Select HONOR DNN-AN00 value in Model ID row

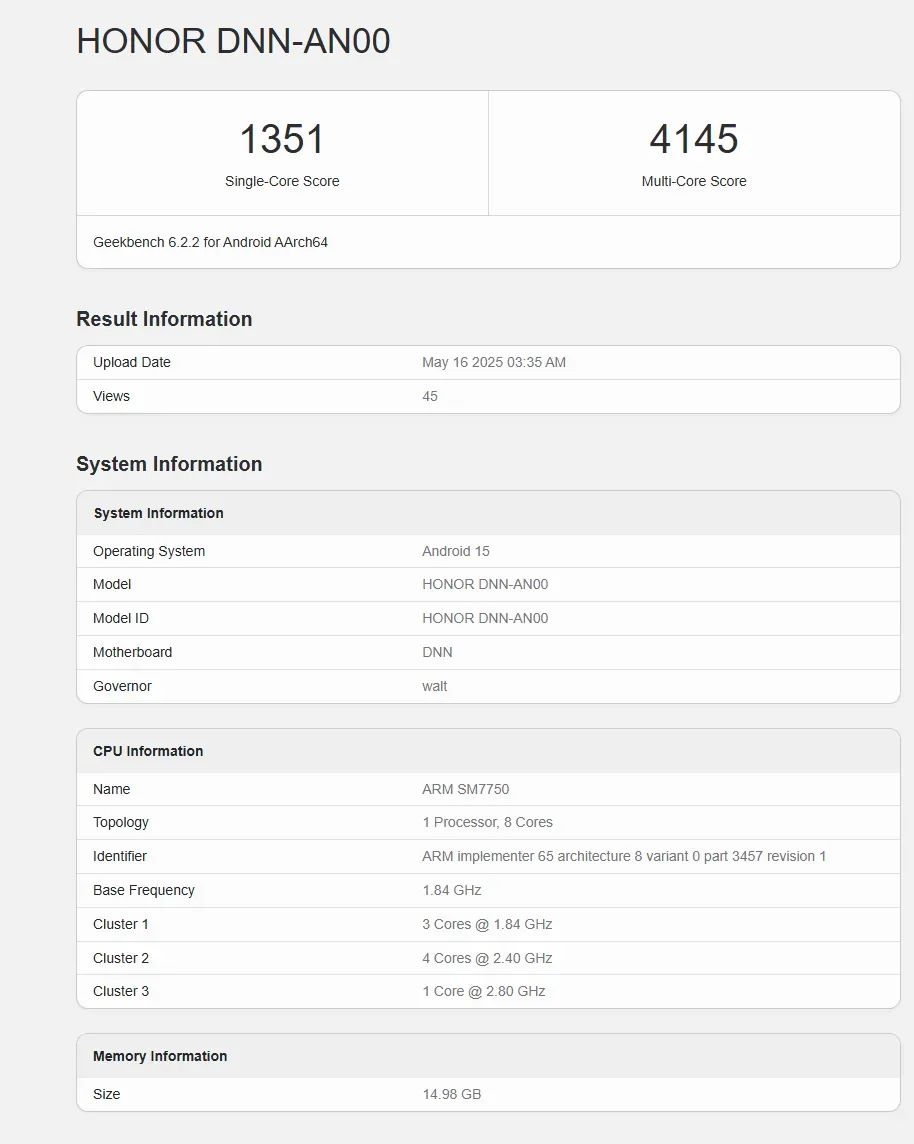(485, 618)
